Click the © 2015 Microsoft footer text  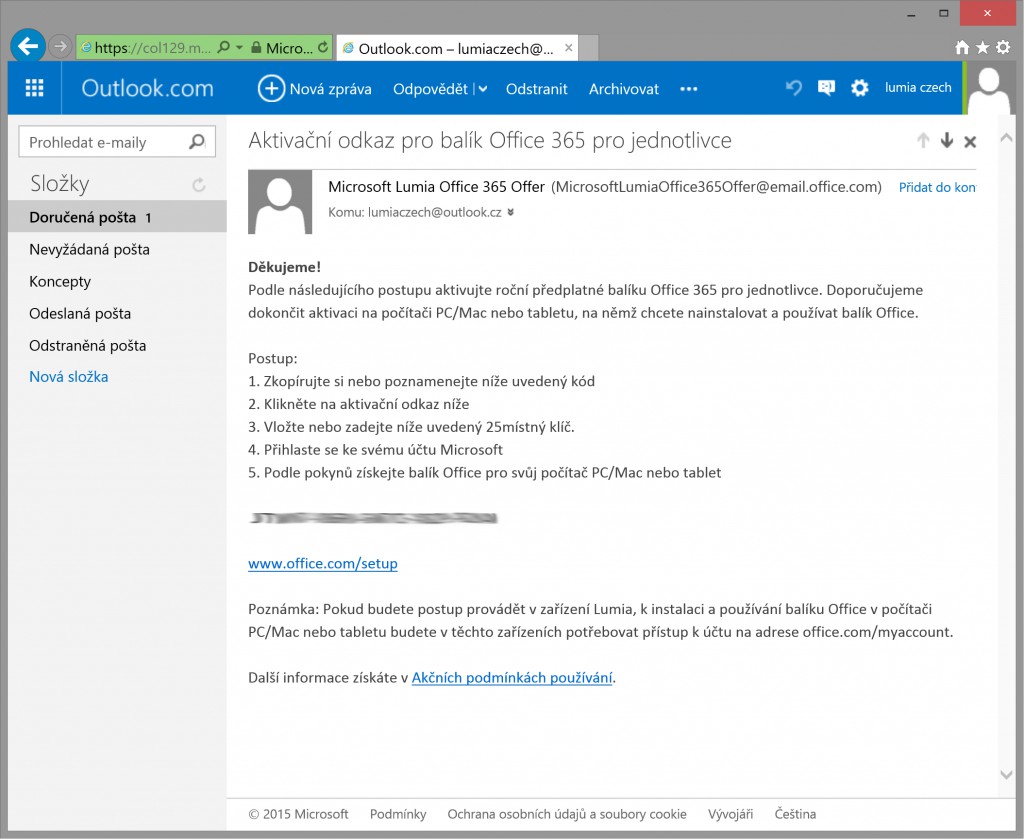298,814
